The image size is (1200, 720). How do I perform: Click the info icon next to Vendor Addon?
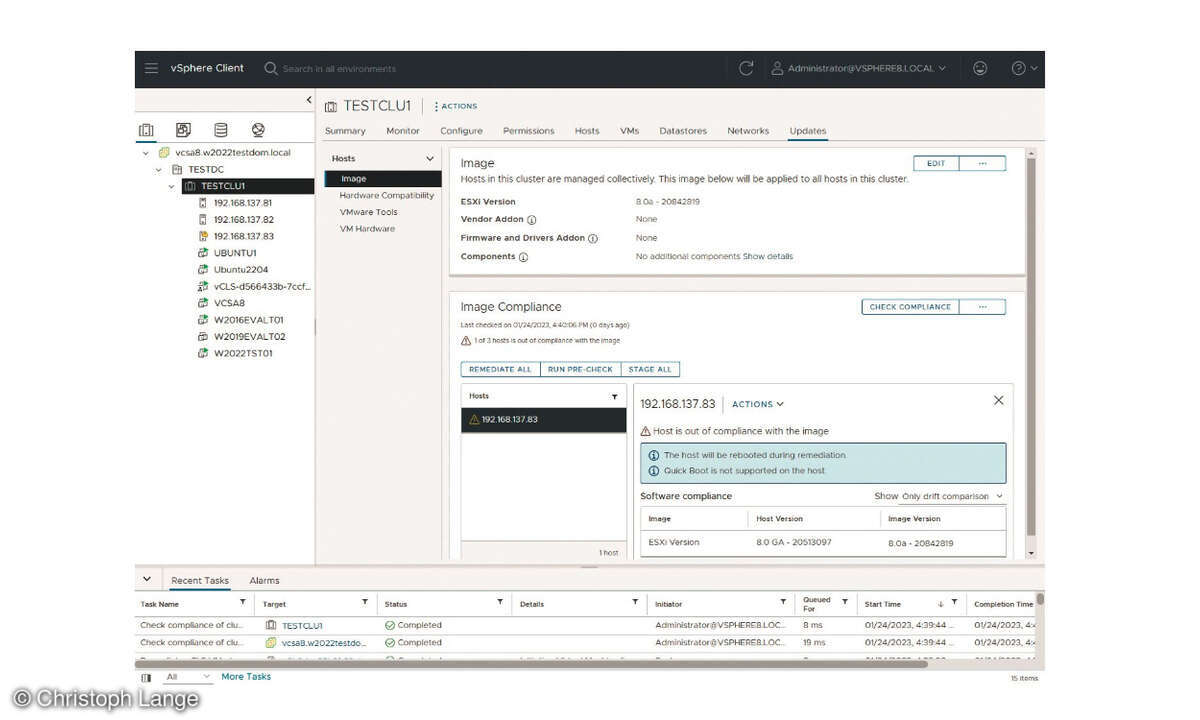coord(532,220)
